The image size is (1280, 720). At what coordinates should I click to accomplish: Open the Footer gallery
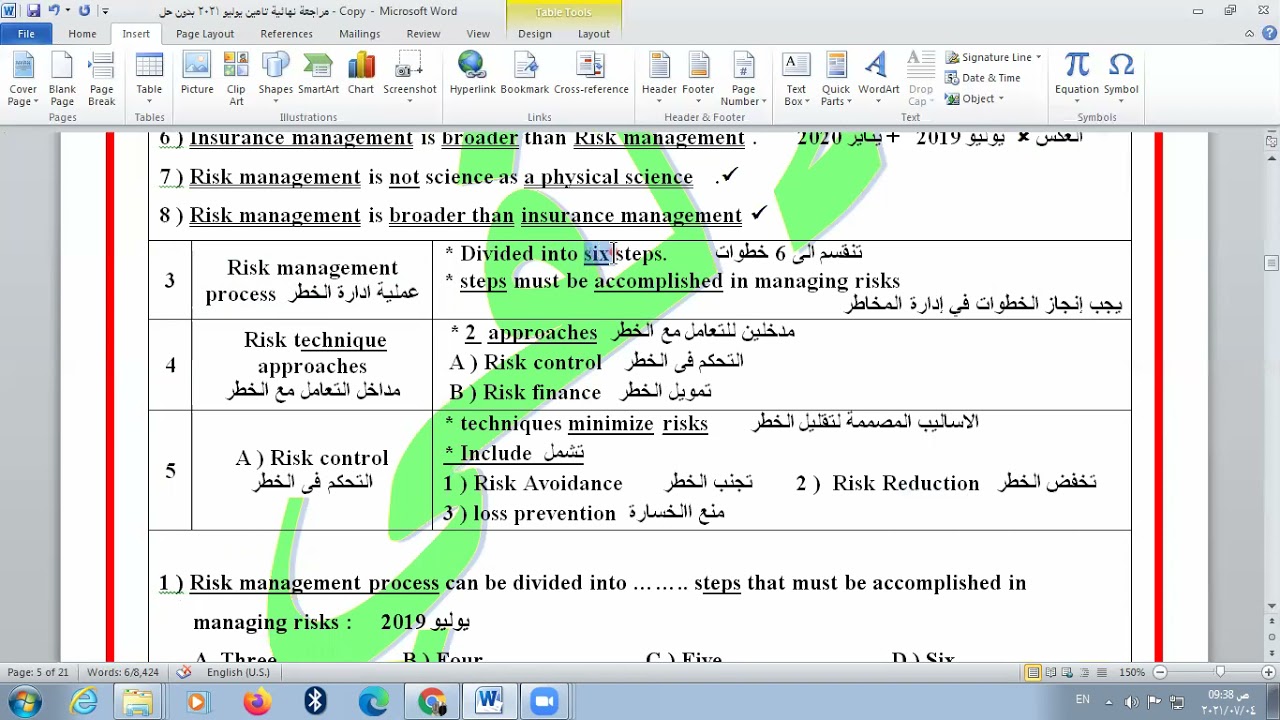[x=698, y=80]
